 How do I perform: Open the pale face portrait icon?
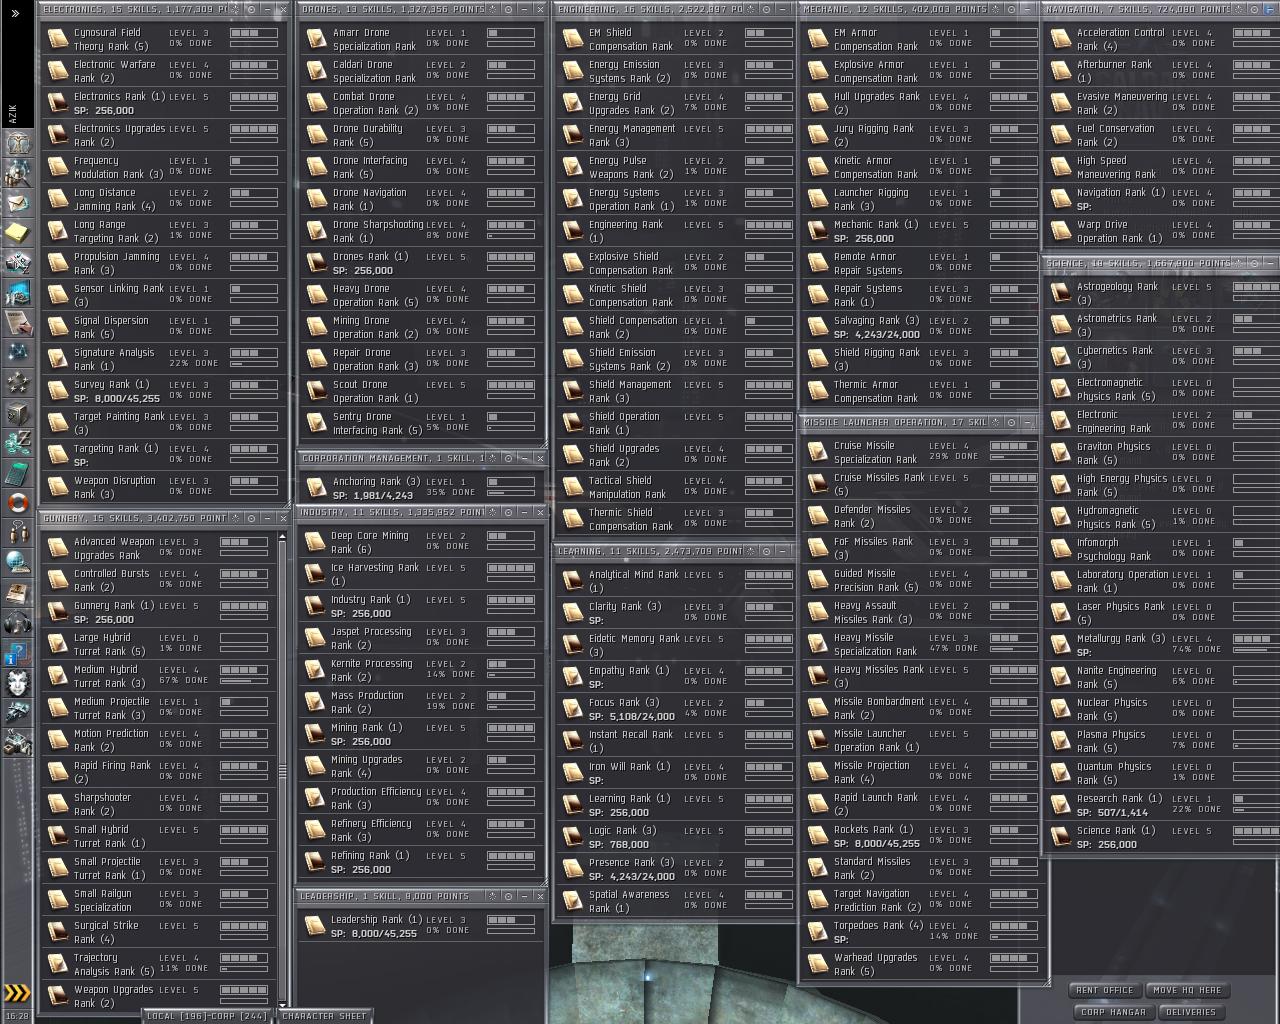18,683
